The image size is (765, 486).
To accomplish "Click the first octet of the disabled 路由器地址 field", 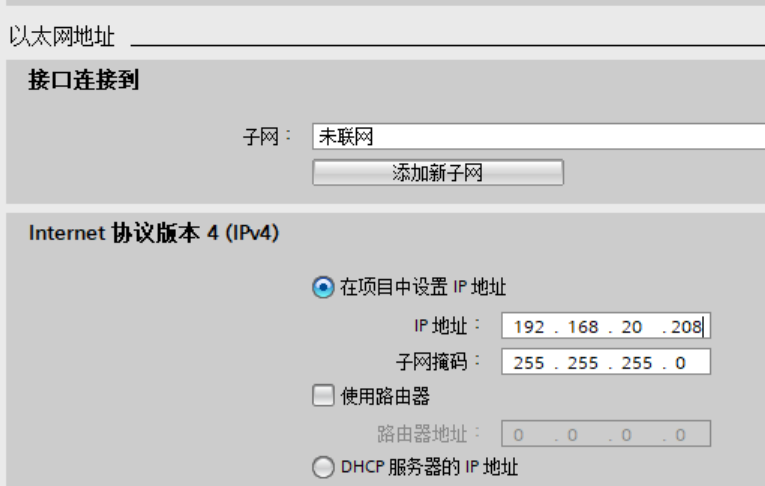I will tap(519, 435).
